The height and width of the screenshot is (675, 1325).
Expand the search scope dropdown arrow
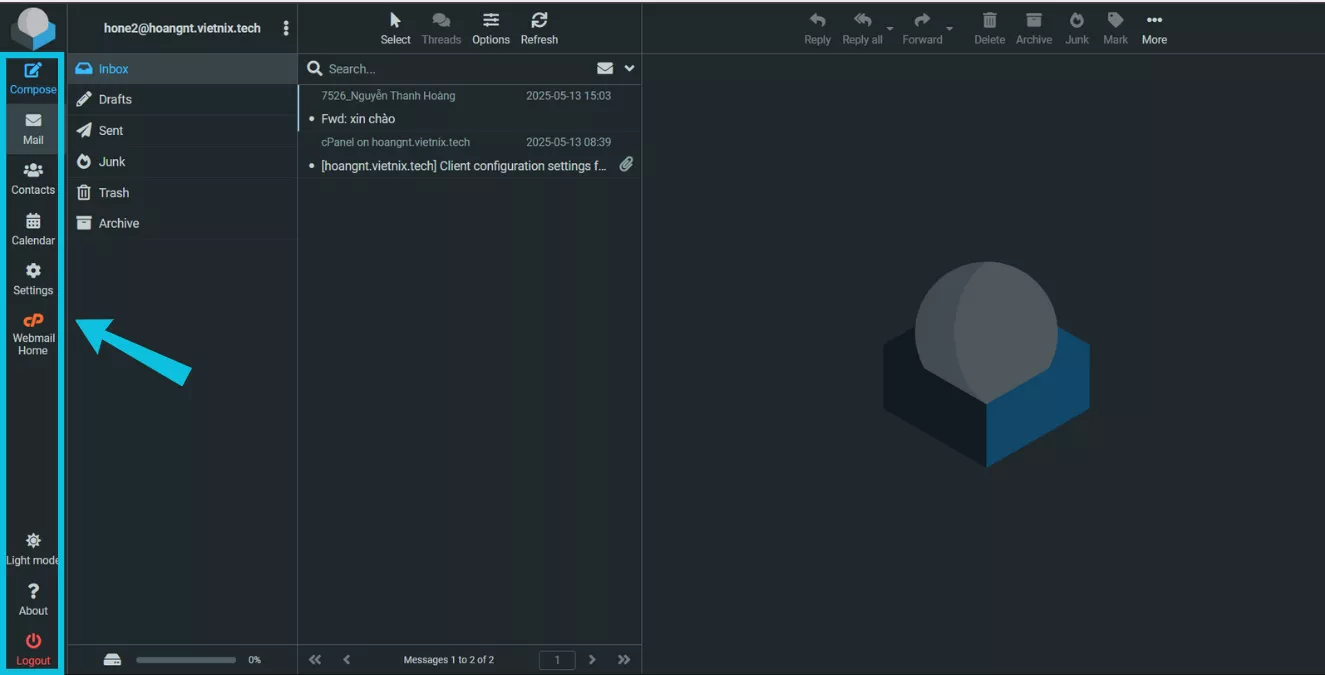coord(628,68)
